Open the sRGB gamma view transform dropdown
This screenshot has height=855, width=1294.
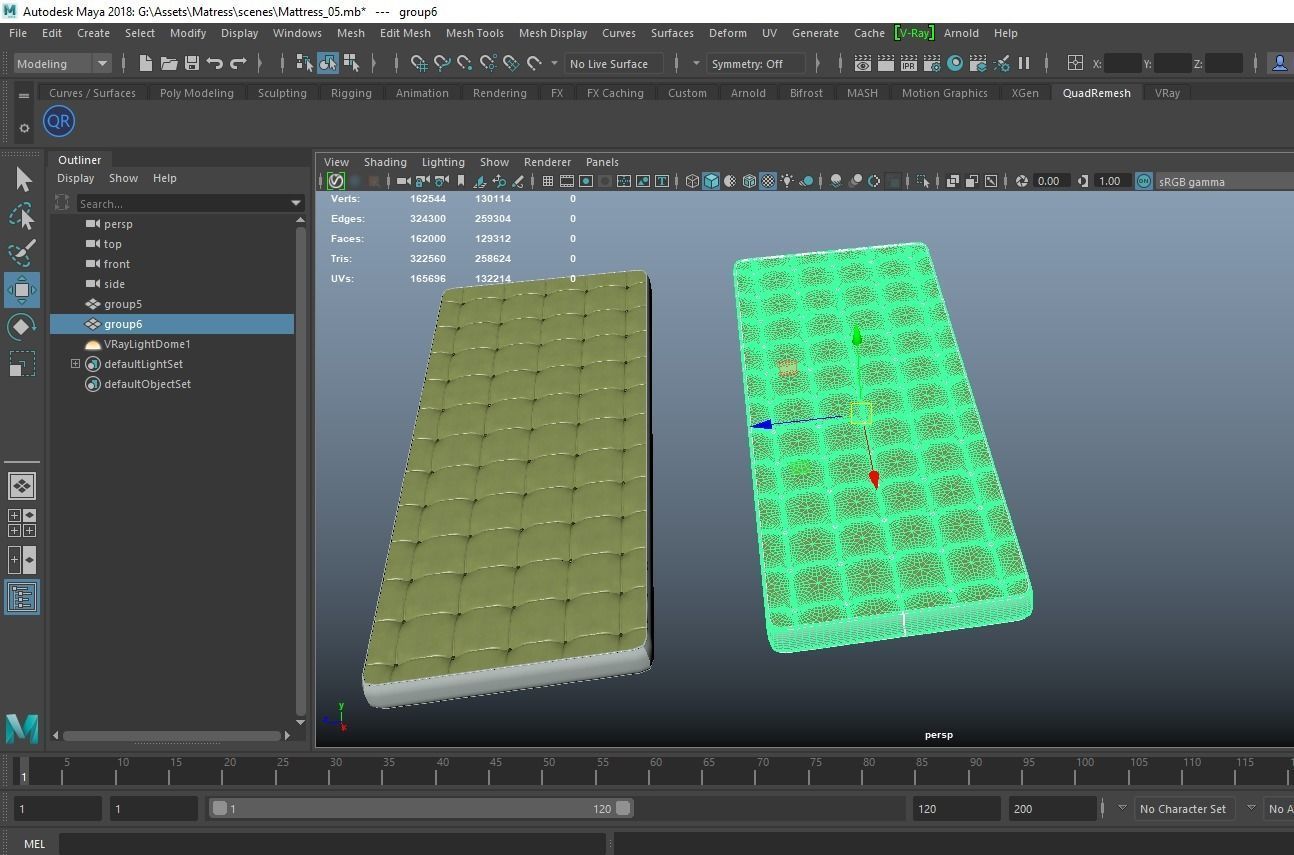[x=1224, y=181]
